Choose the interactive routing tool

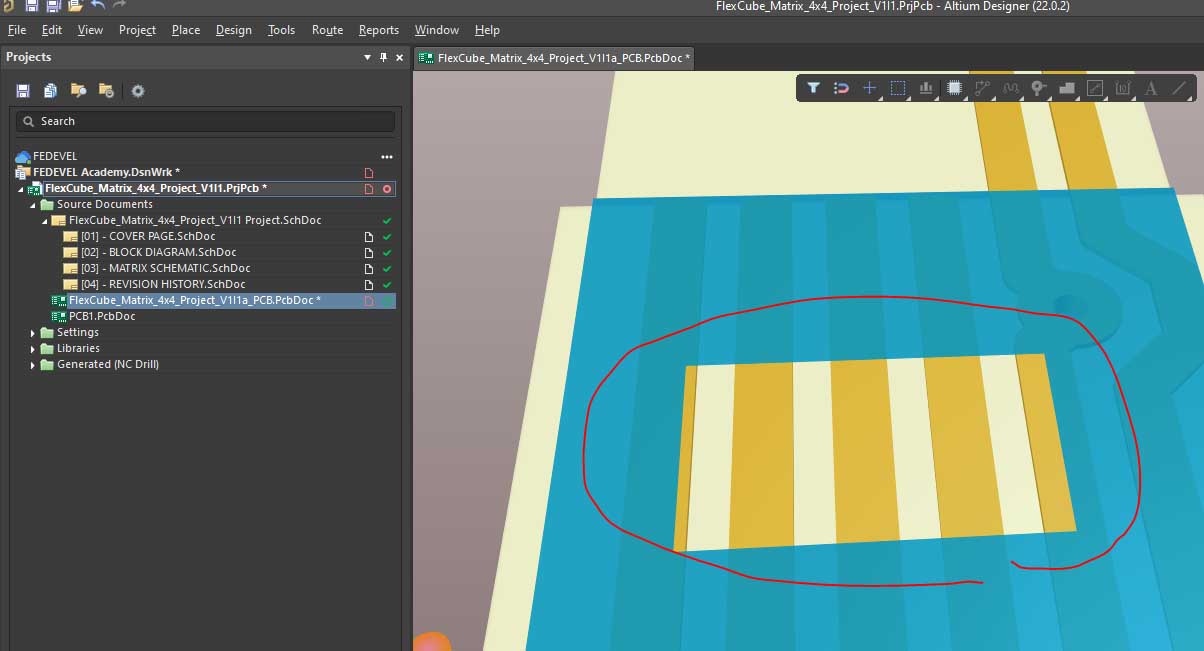click(x=983, y=88)
